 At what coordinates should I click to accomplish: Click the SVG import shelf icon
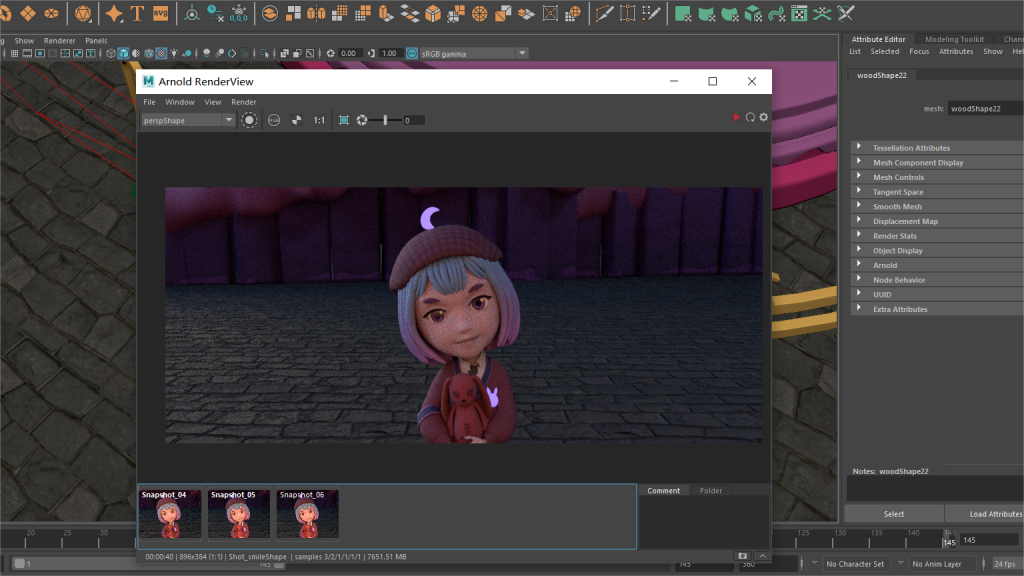[x=161, y=13]
